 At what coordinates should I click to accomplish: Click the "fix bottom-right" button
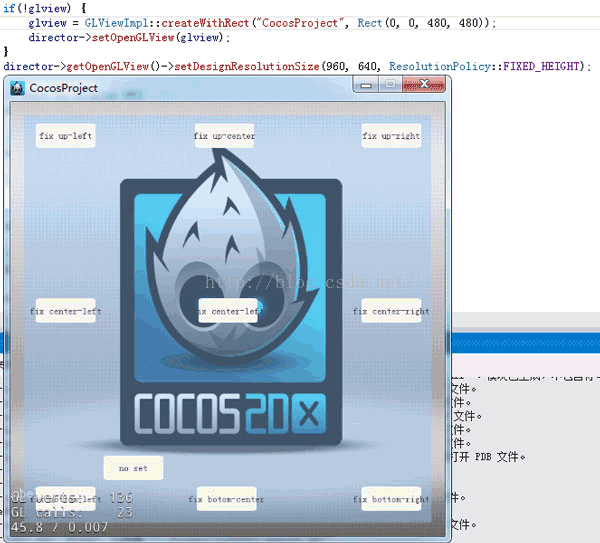(x=391, y=499)
